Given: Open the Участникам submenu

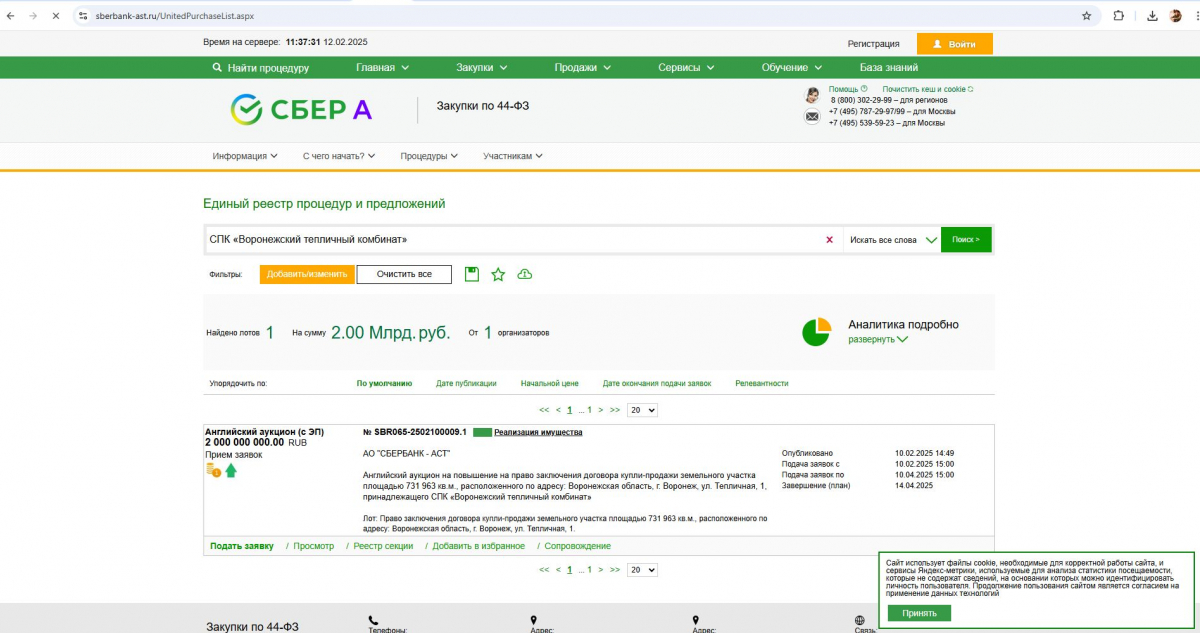Looking at the screenshot, I should (x=513, y=156).
